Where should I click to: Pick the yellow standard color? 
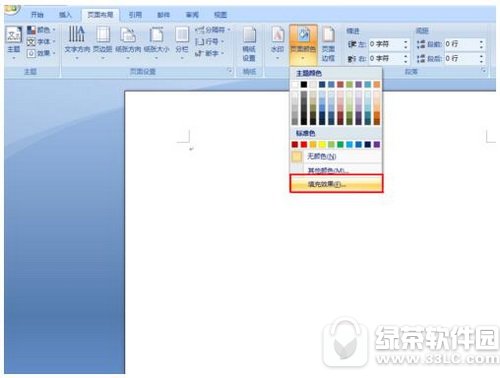[x=322, y=144]
